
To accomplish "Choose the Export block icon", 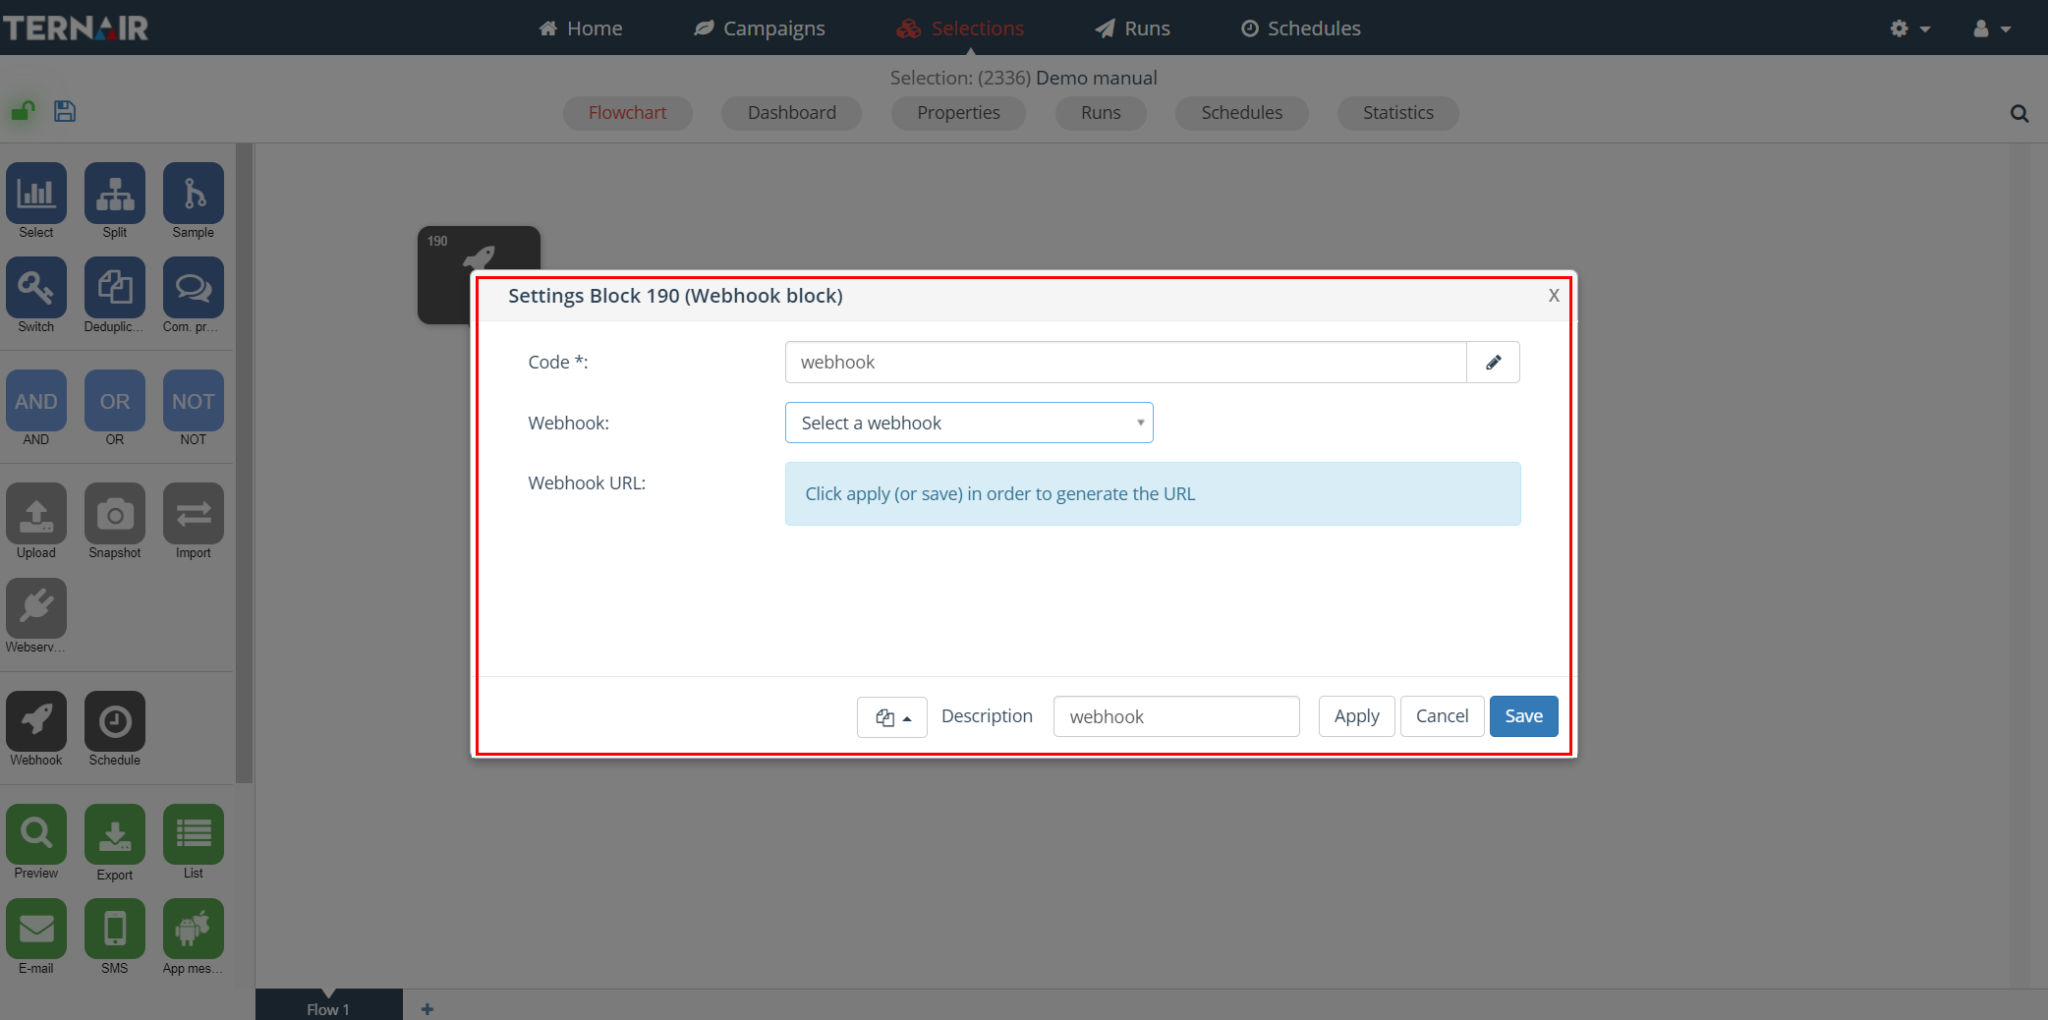I will tap(115, 834).
